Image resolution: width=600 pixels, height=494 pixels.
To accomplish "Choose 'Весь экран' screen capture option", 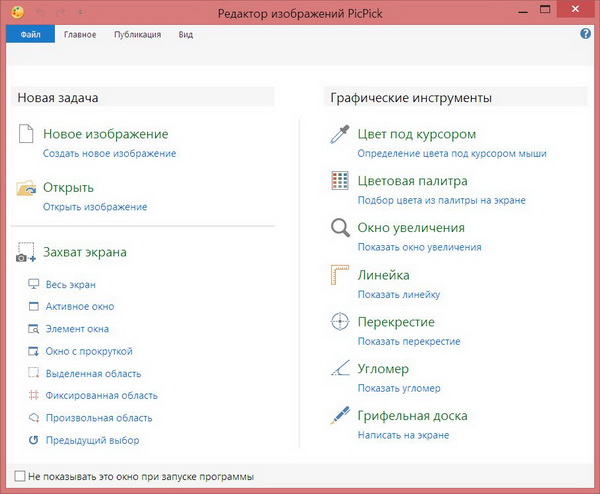I will click(x=70, y=284).
